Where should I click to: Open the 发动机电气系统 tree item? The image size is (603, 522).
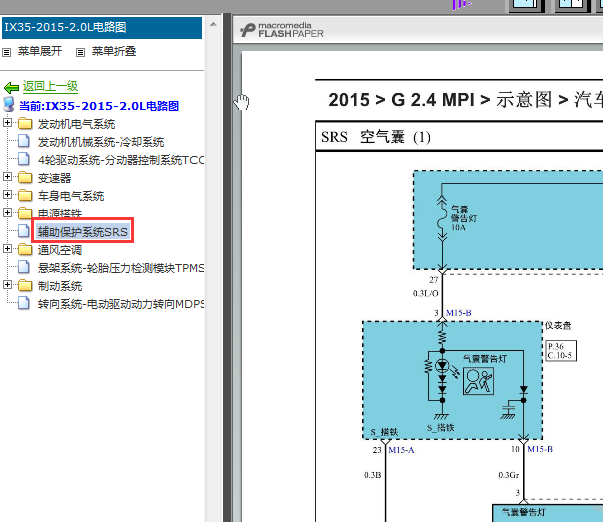coord(76,124)
